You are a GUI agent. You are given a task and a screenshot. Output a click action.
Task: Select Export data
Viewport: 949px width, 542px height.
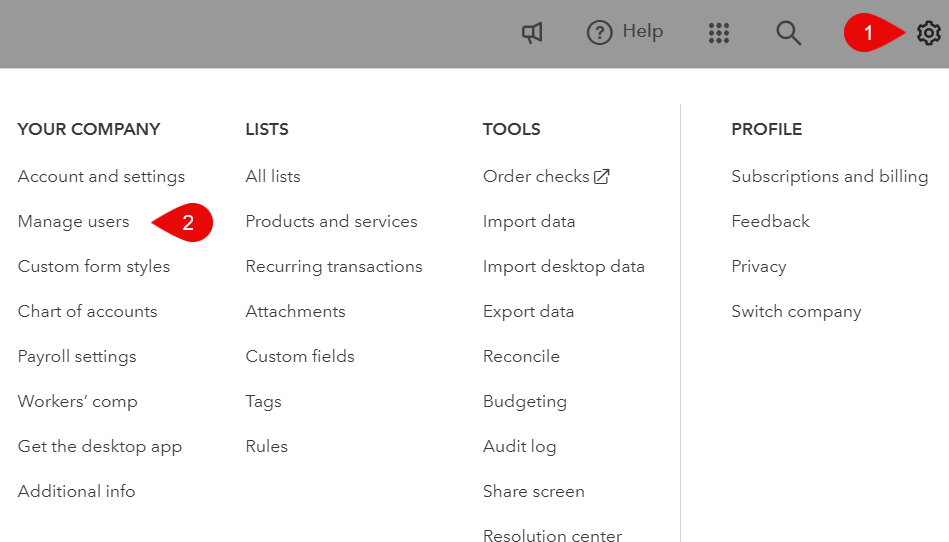[528, 312]
